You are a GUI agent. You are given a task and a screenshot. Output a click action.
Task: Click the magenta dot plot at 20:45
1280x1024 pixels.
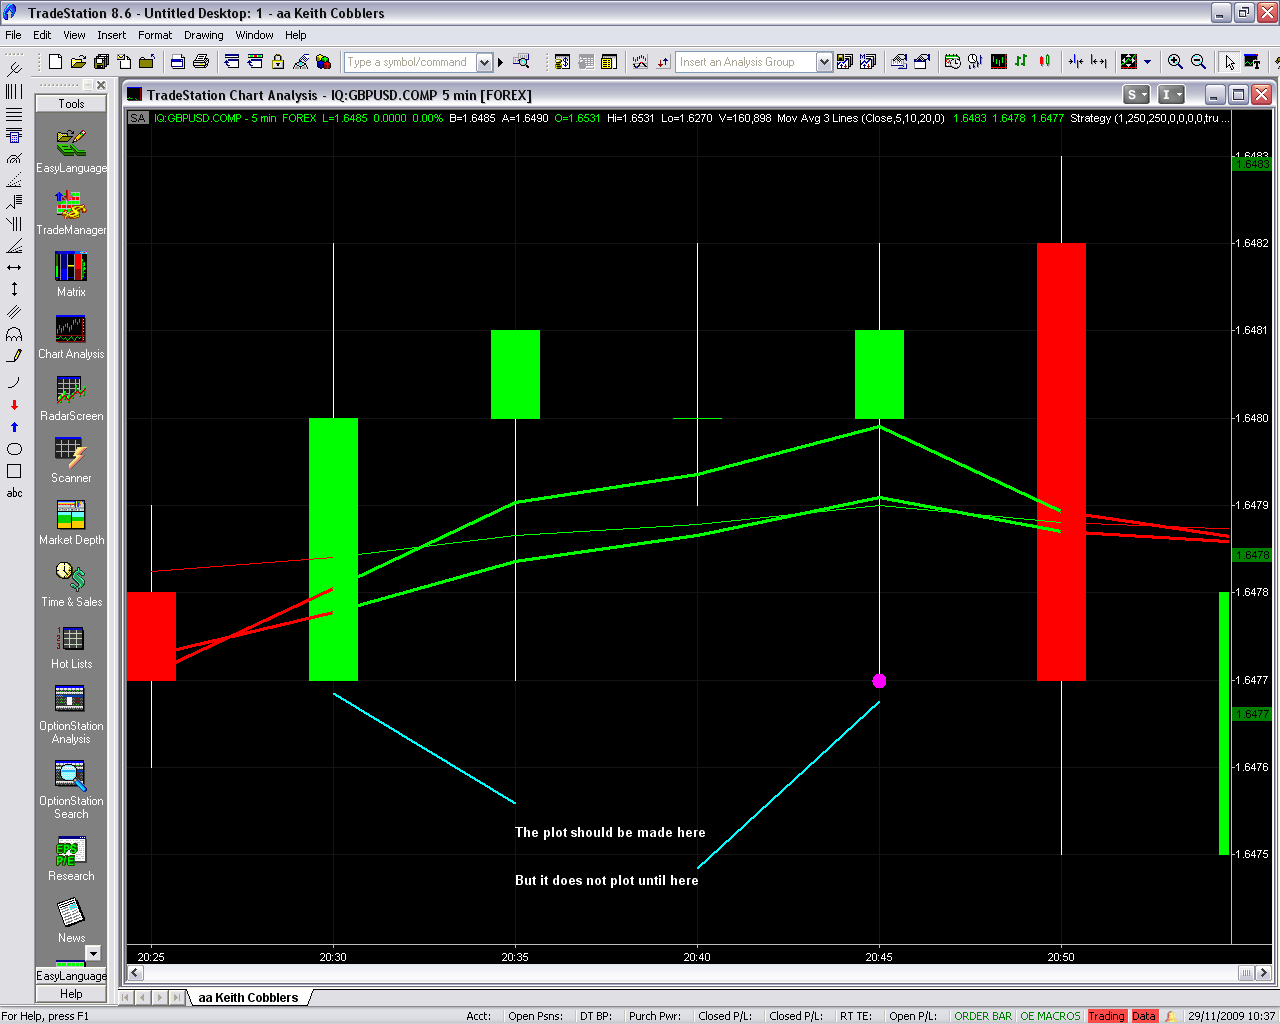[x=879, y=681]
